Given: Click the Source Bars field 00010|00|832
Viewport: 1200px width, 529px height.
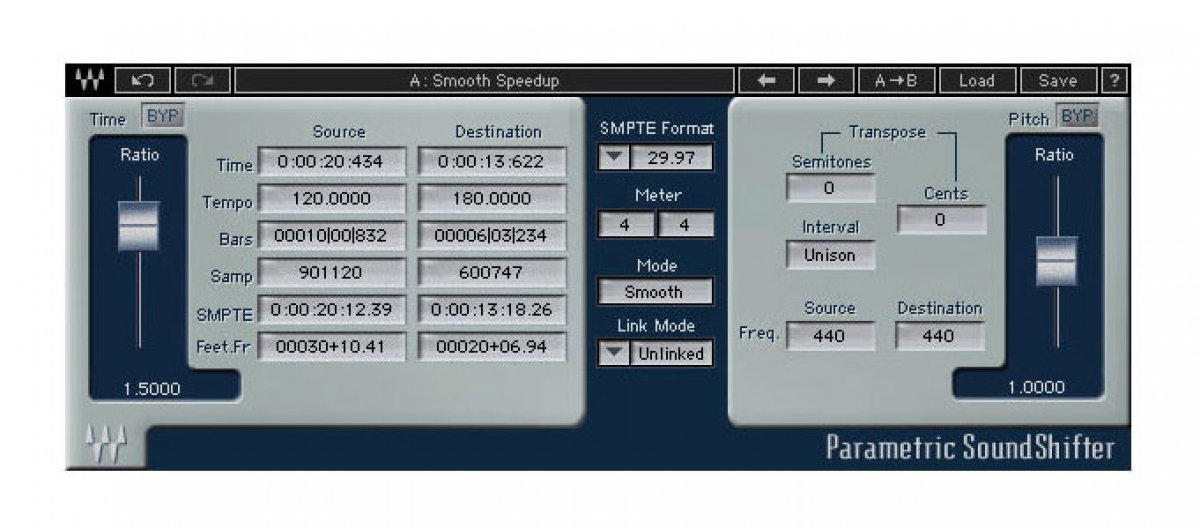Looking at the screenshot, I should [x=332, y=236].
